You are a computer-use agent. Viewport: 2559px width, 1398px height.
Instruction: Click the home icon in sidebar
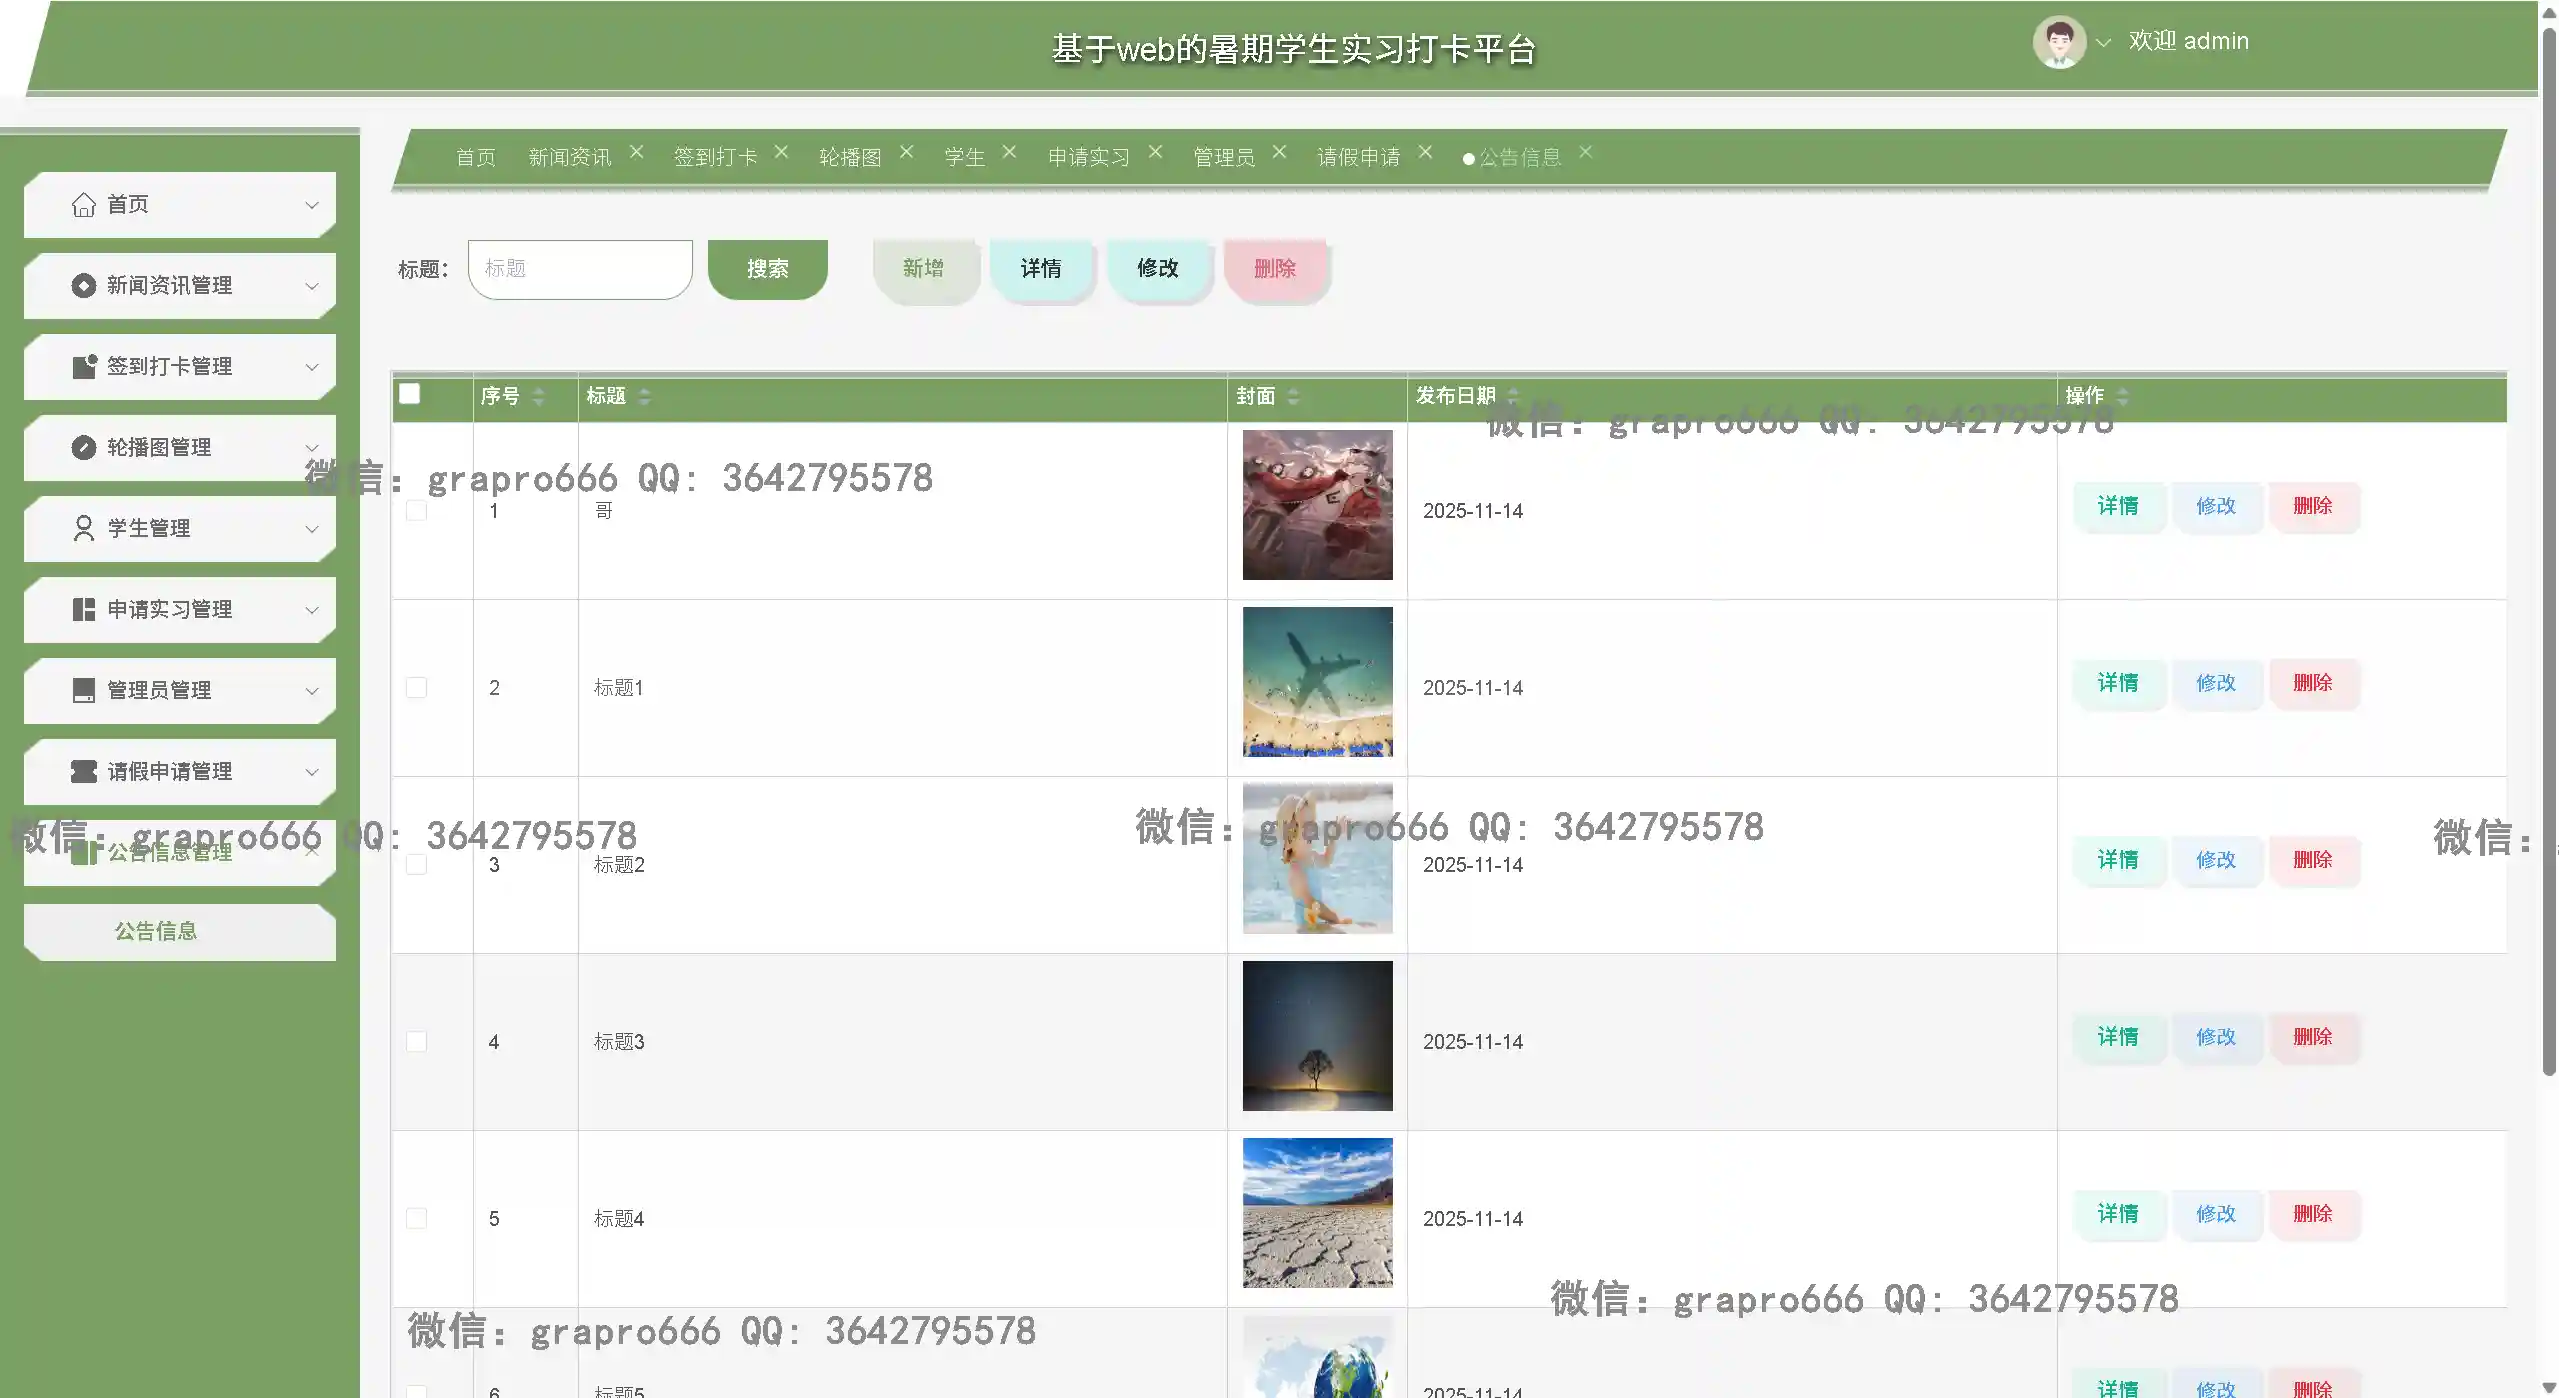[84, 205]
